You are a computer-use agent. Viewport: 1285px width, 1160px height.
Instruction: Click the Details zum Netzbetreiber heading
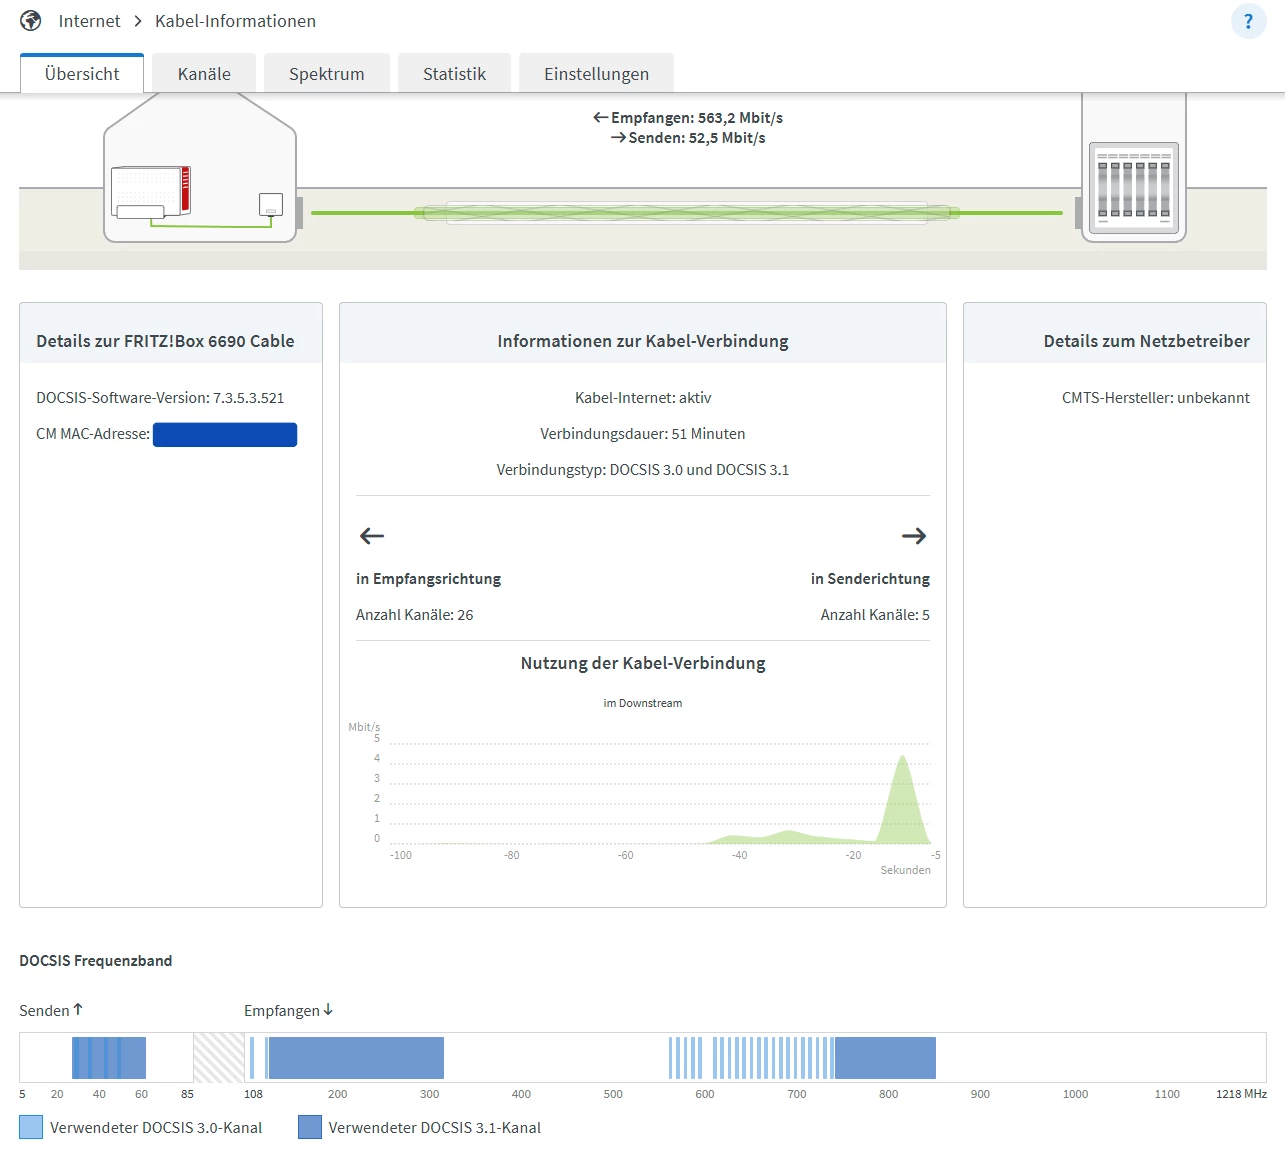coord(1147,341)
